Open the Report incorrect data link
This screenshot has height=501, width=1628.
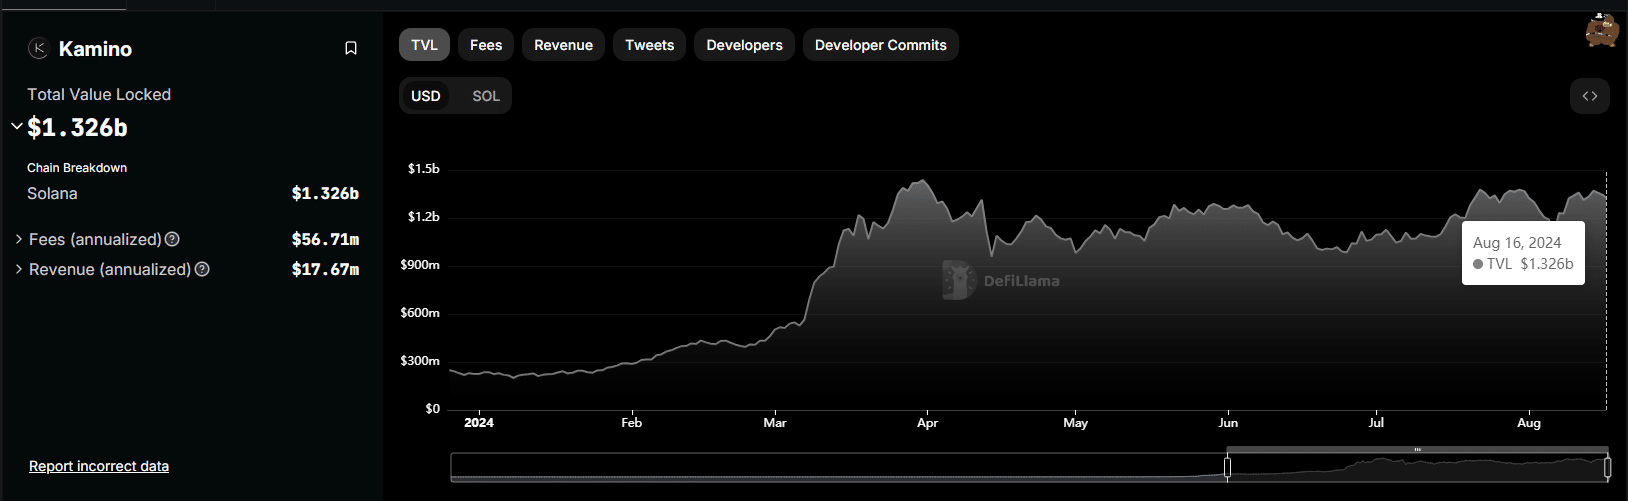[99, 466]
